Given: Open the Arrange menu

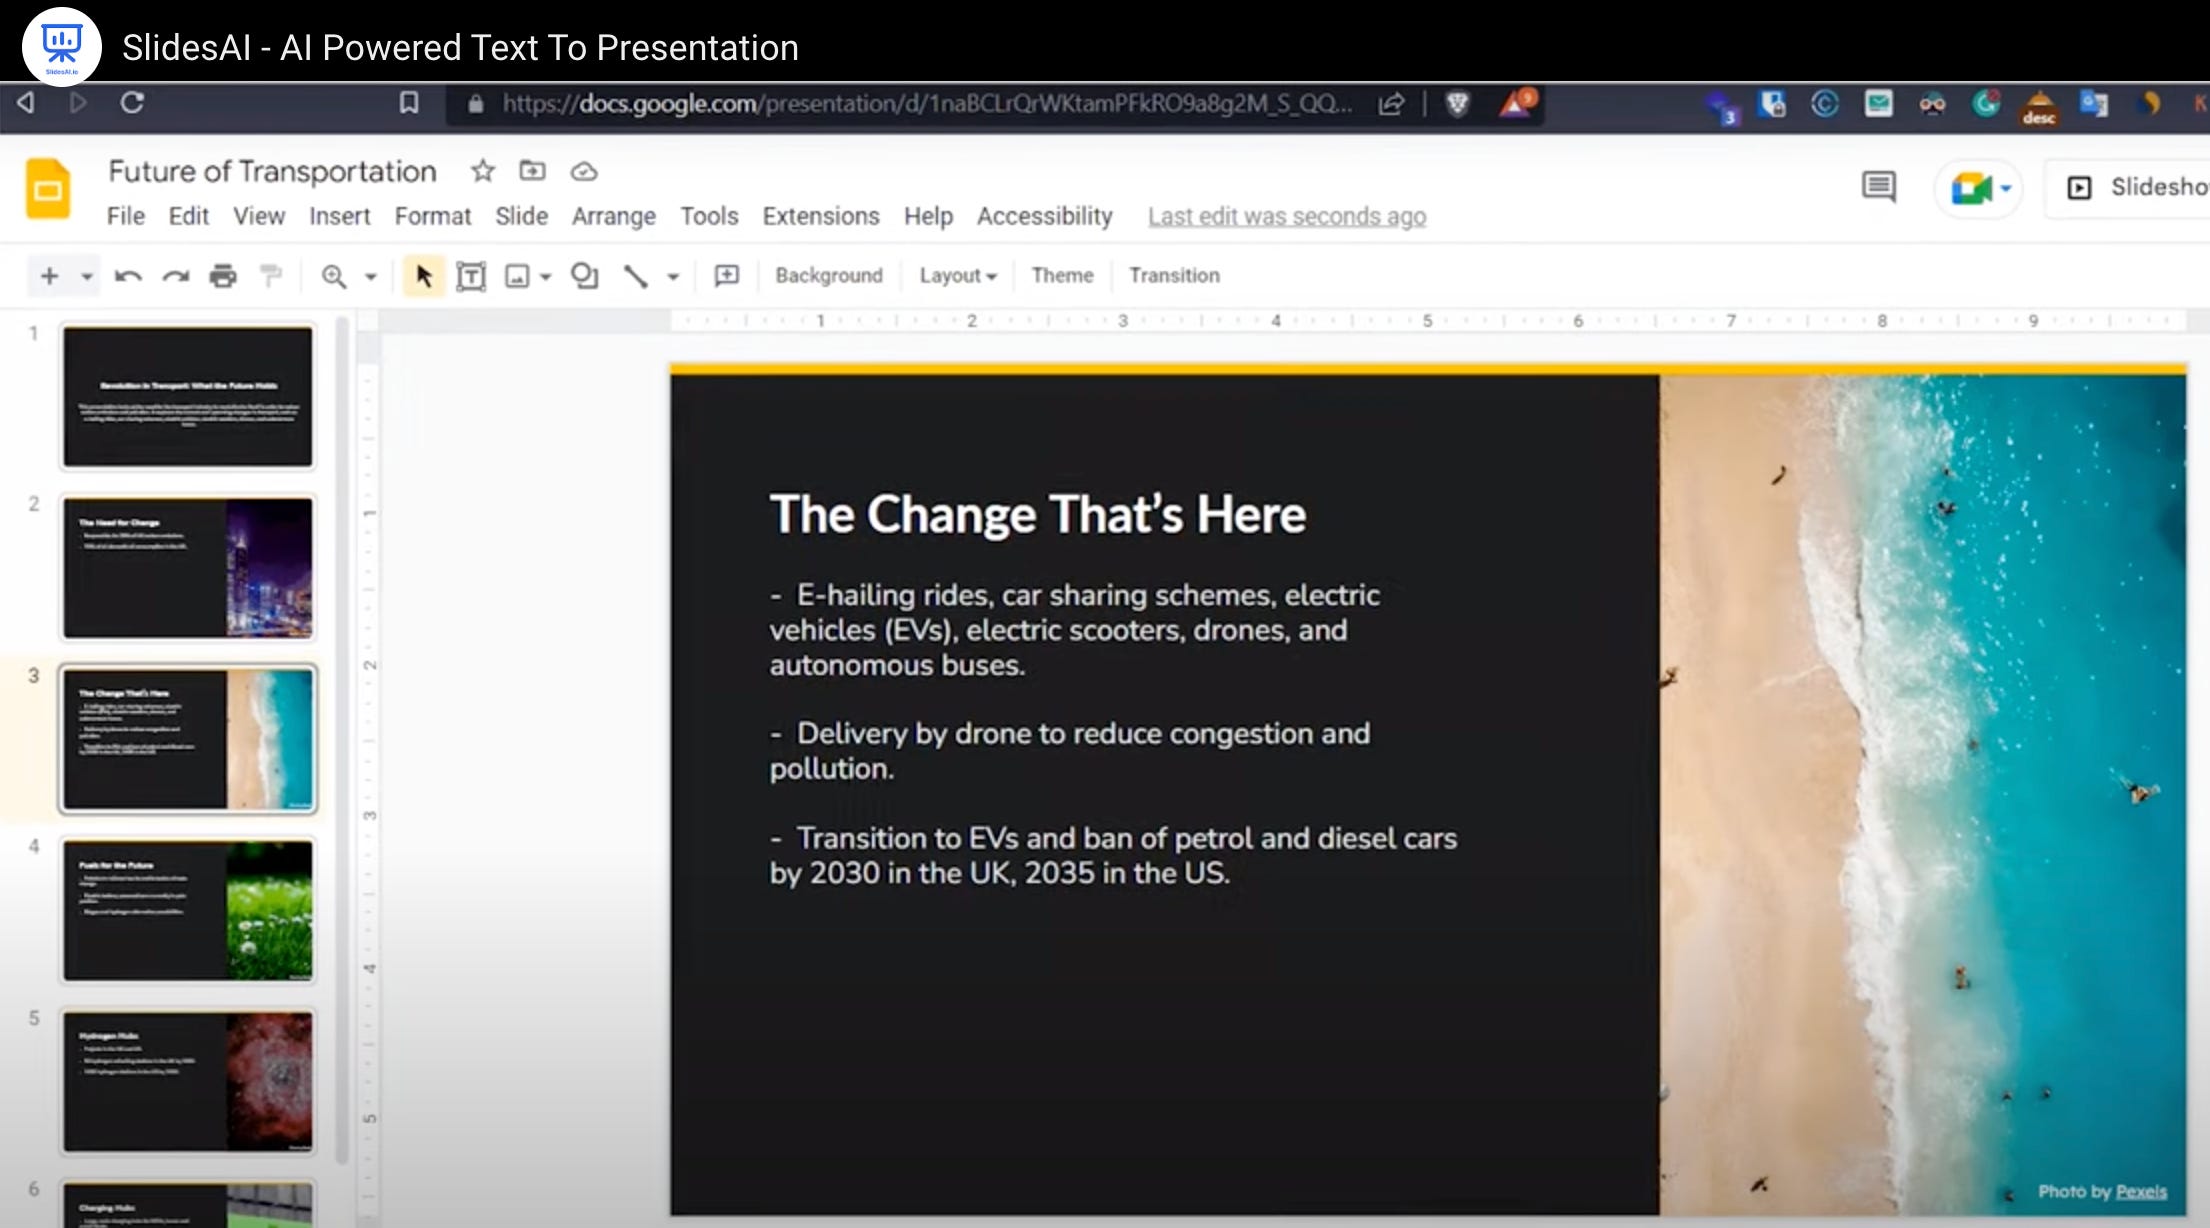Looking at the screenshot, I should point(613,216).
